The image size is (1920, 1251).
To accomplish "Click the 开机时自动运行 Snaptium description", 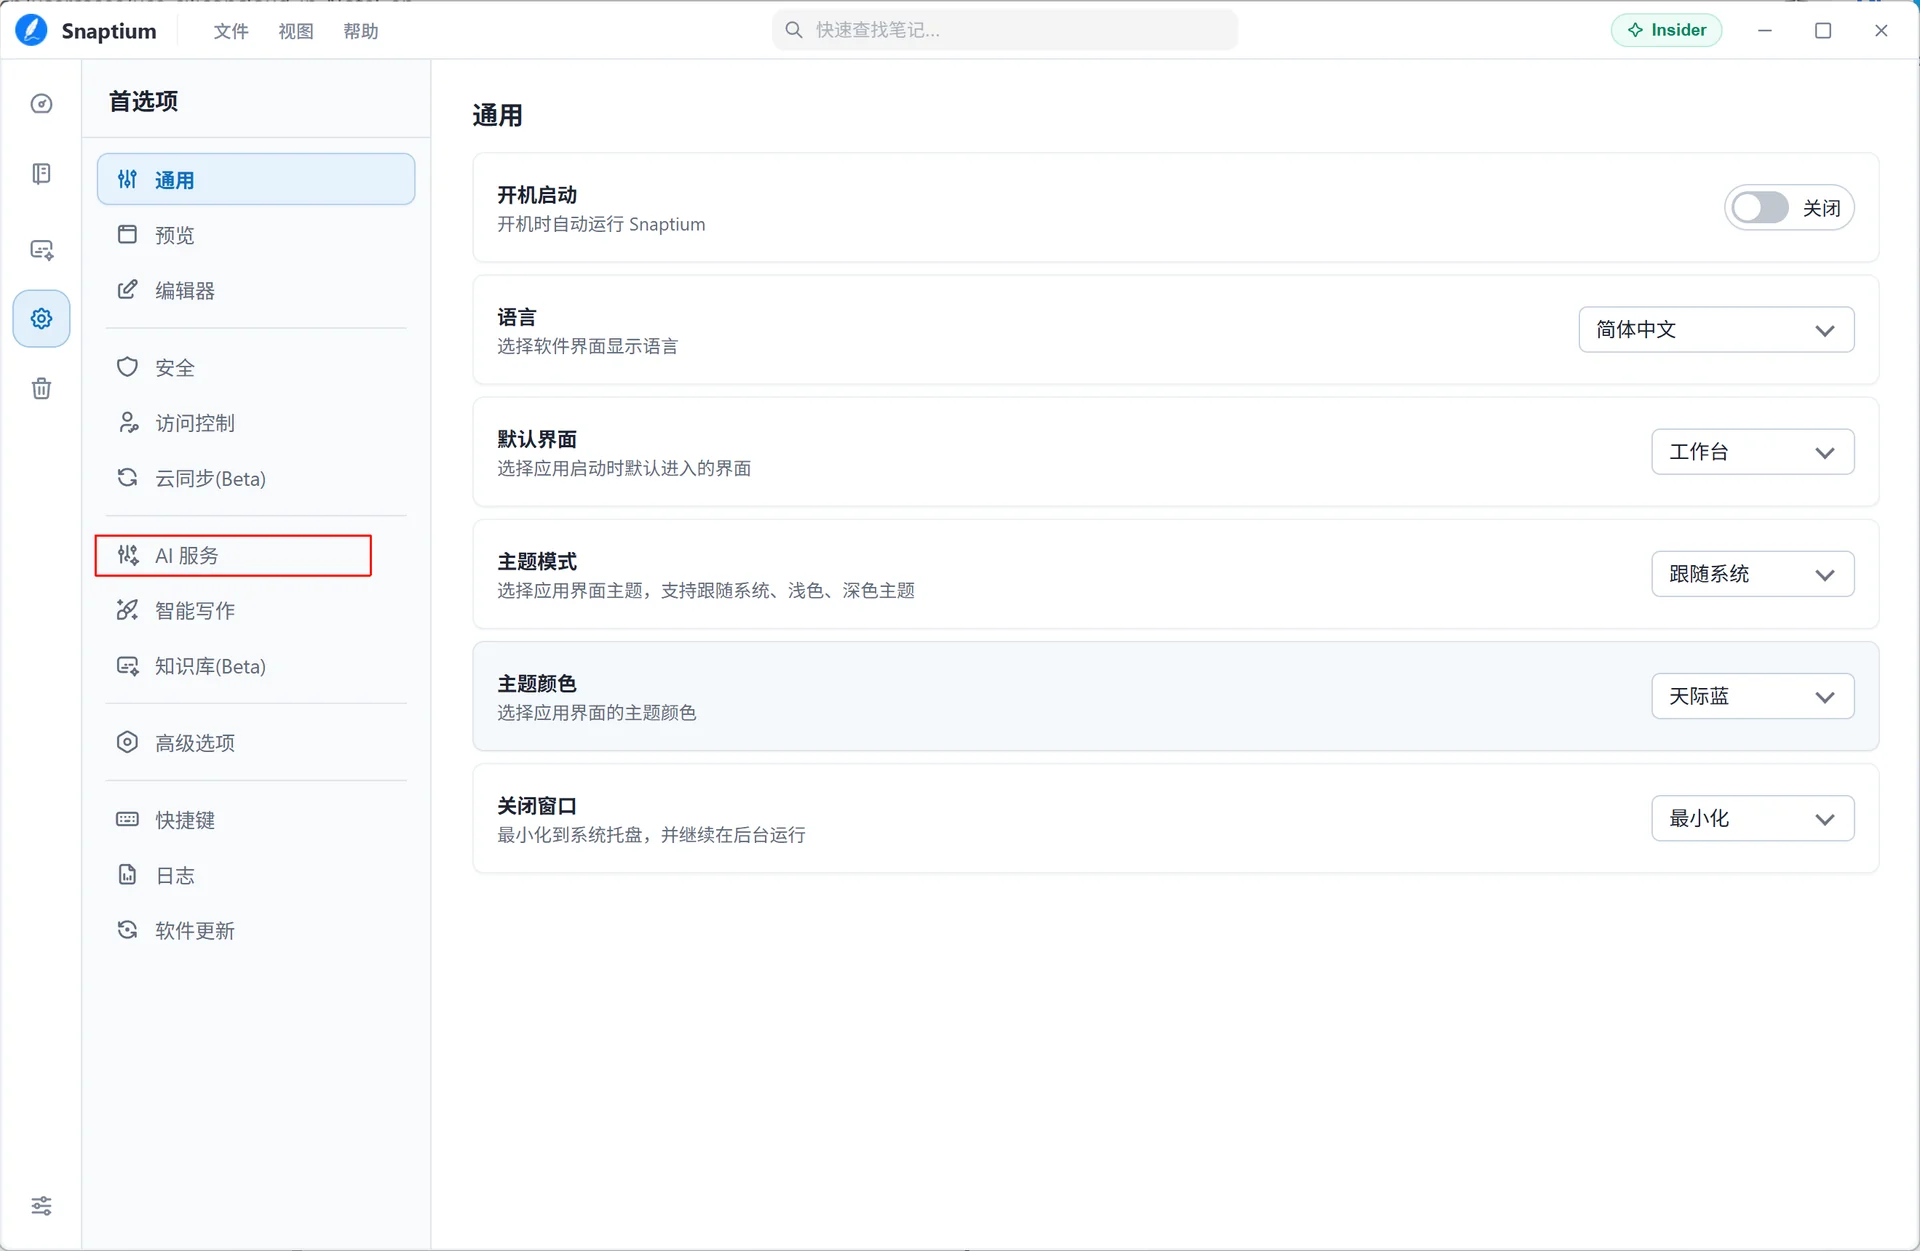I will (601, 224).
